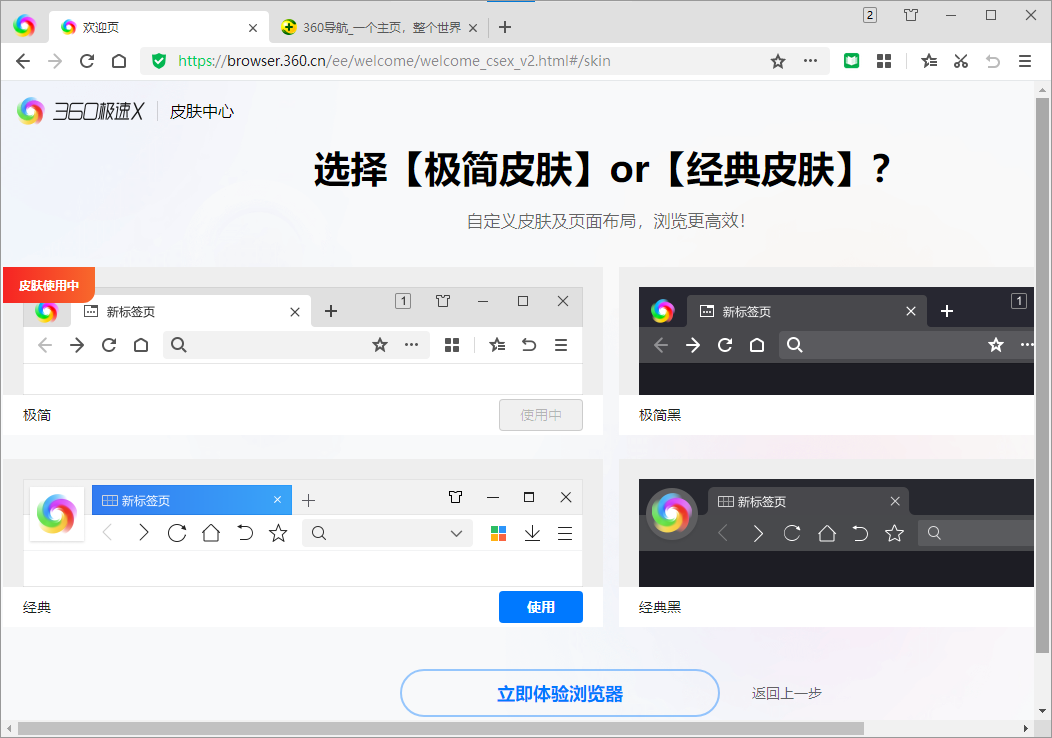Reload the current page
1052x738 pixels.
click(87, 61)
